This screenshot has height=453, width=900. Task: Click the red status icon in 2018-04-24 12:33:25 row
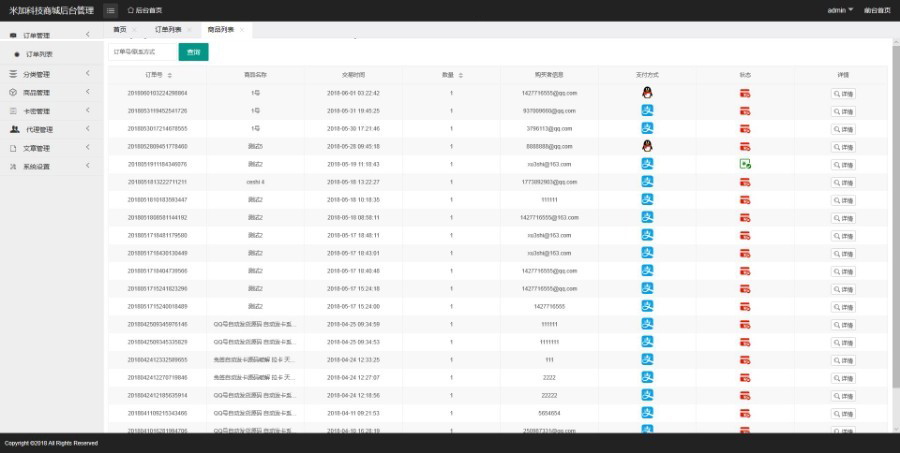tap(745, 360)
